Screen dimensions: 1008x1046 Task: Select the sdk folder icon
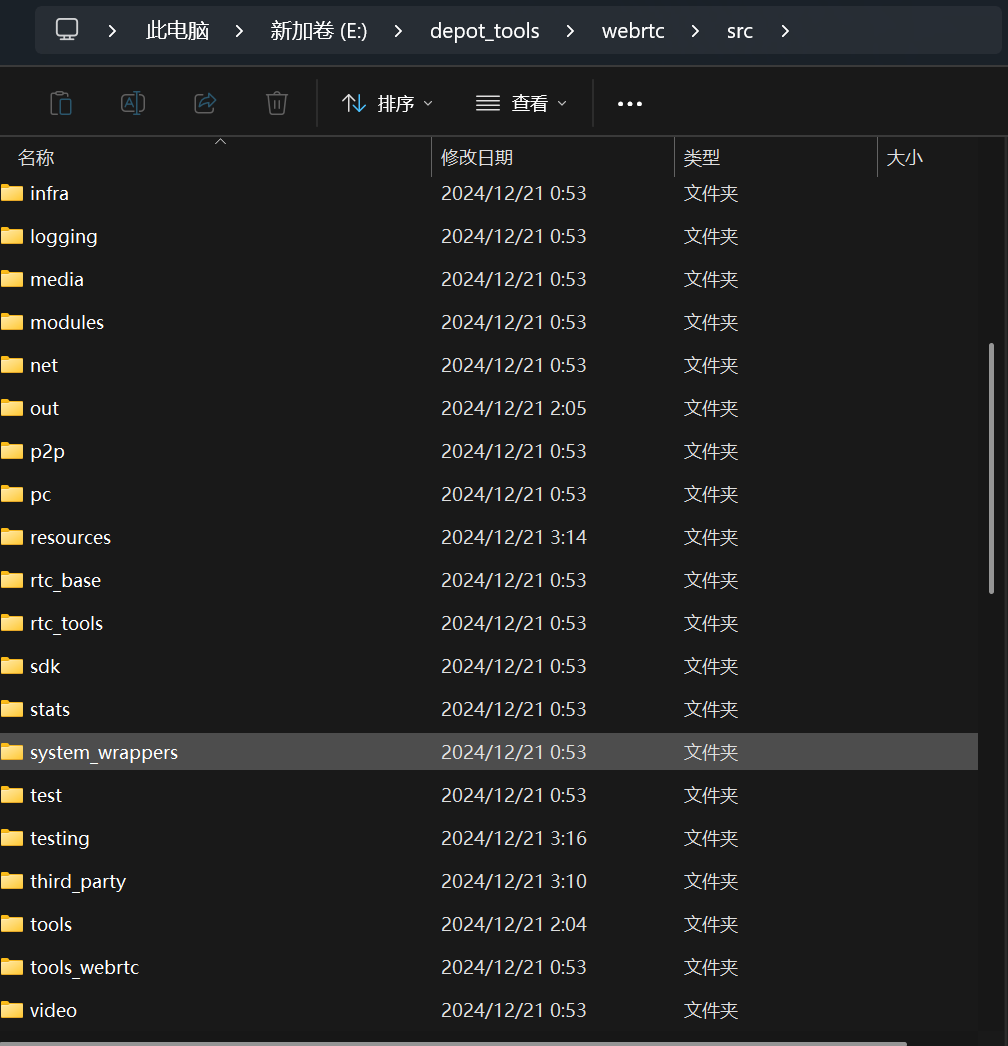click(x=12, y=666)
